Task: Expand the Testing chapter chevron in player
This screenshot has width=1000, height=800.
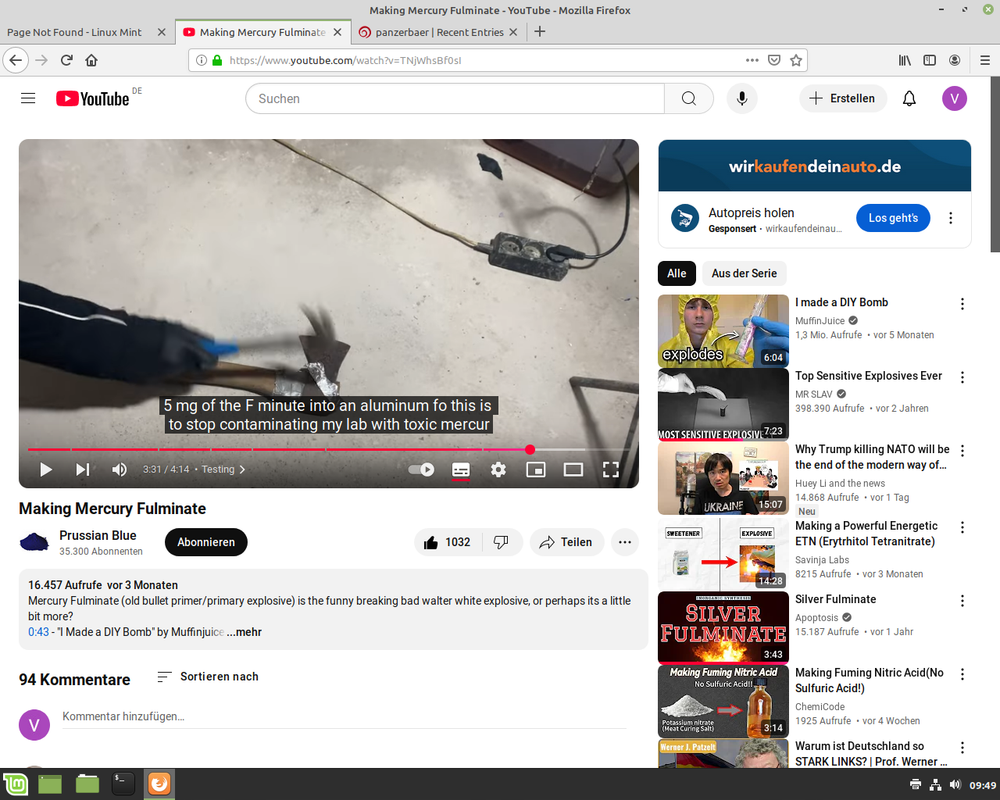Action: click(x=242, y=470)
